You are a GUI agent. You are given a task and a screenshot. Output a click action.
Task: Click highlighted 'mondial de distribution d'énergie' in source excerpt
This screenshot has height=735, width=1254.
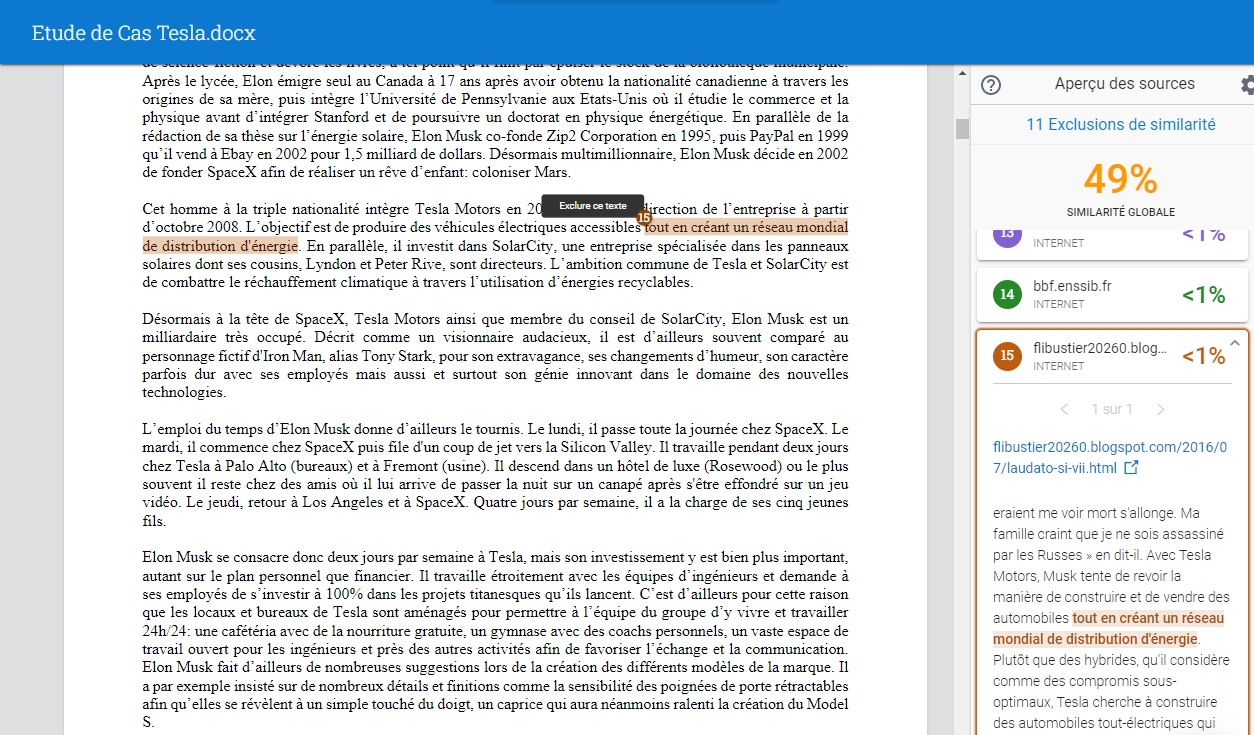[1095, 638]
